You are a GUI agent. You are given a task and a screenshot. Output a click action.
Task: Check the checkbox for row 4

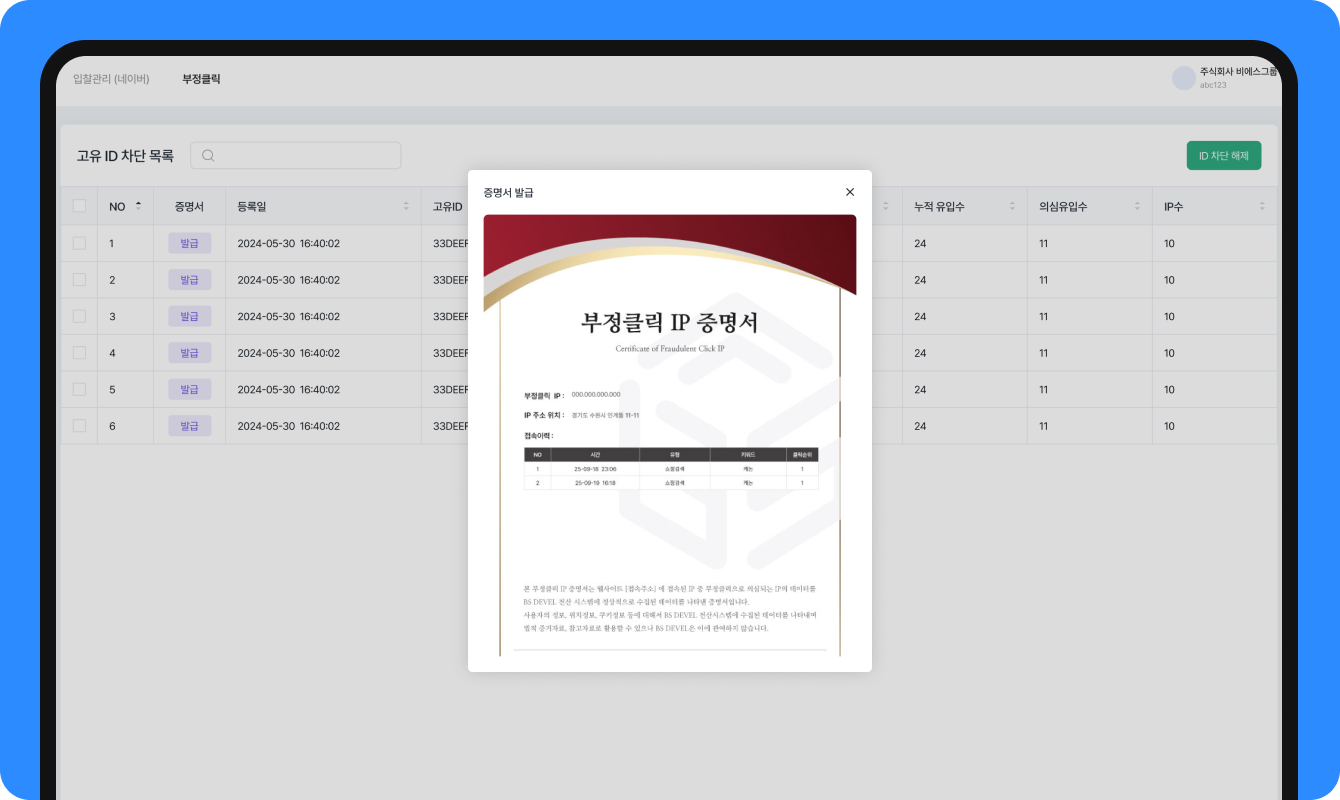78,352
